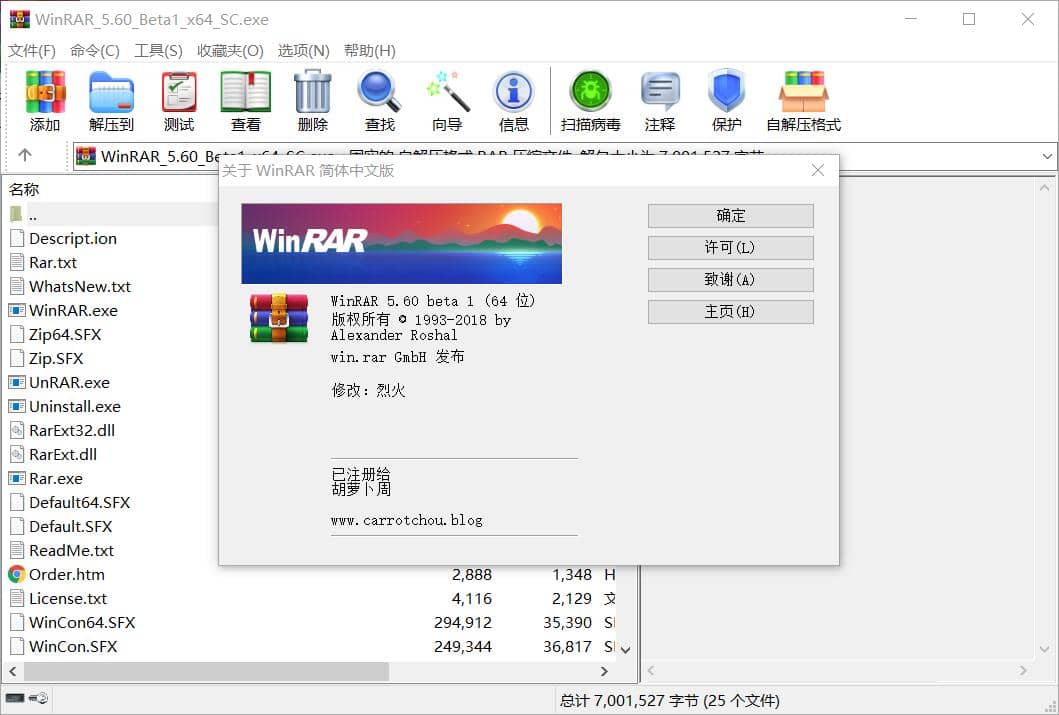Click the Info (信息) toolbar icon
The height and width of the screenshot is (715, 1059).
click(x=514, y=93)
